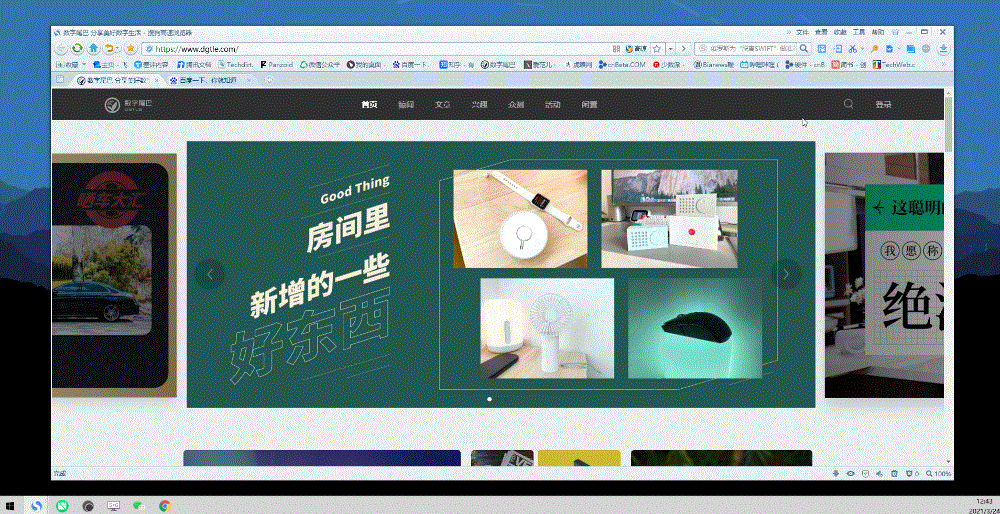Expand the 收藏 dropdown arrow on bookmarks bar

[84, 64]
